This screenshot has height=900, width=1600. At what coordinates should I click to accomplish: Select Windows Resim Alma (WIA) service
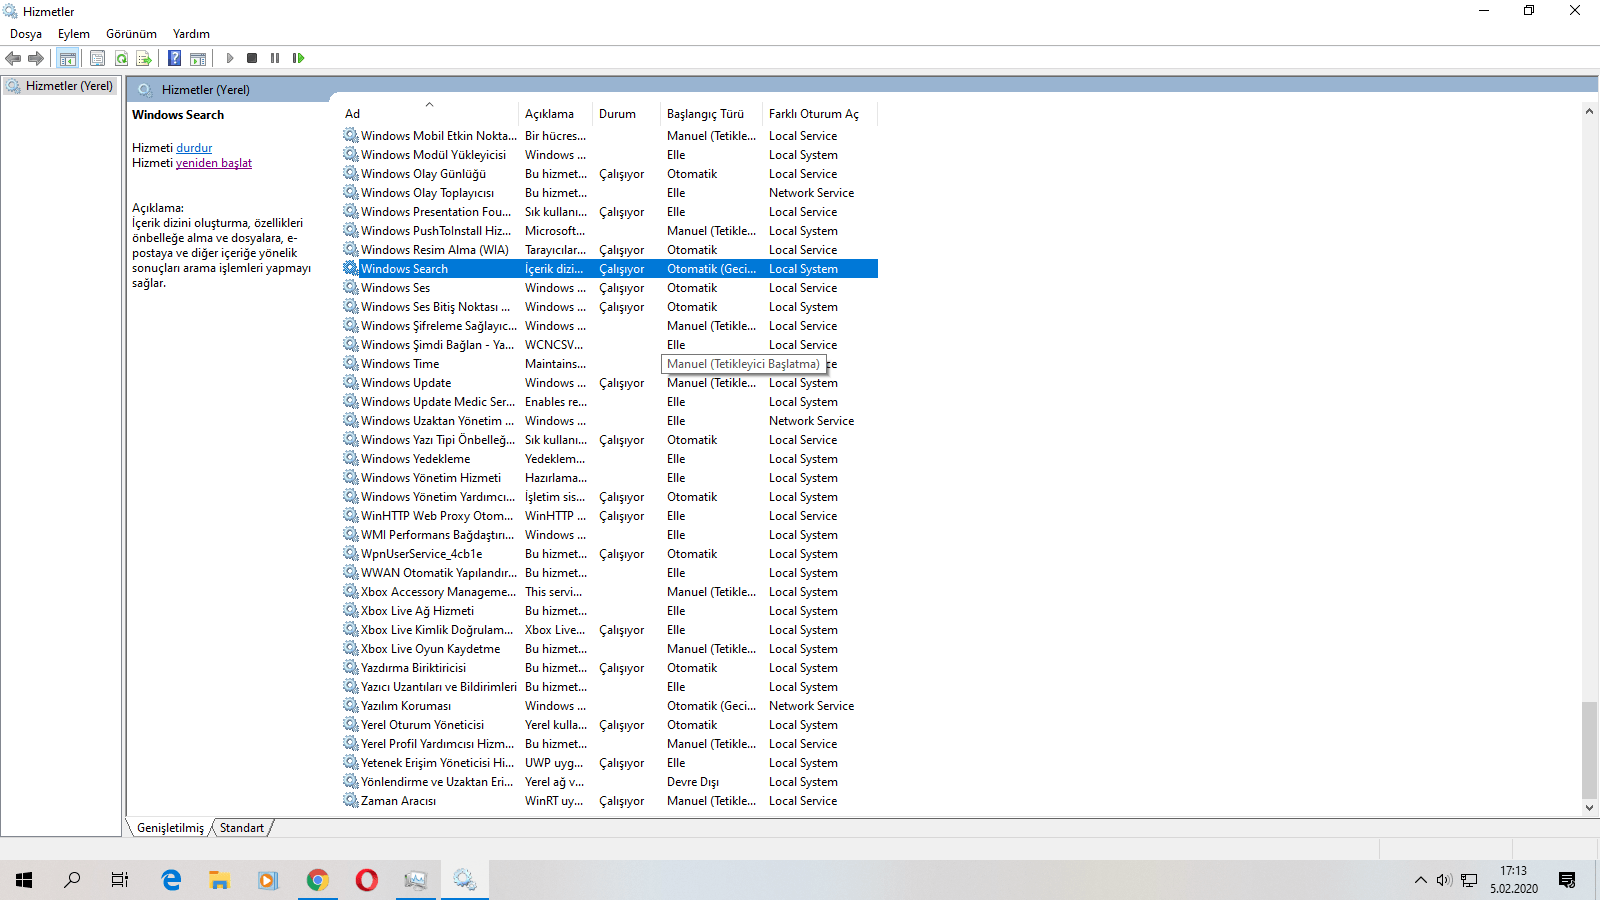click(x=610, y=250)
